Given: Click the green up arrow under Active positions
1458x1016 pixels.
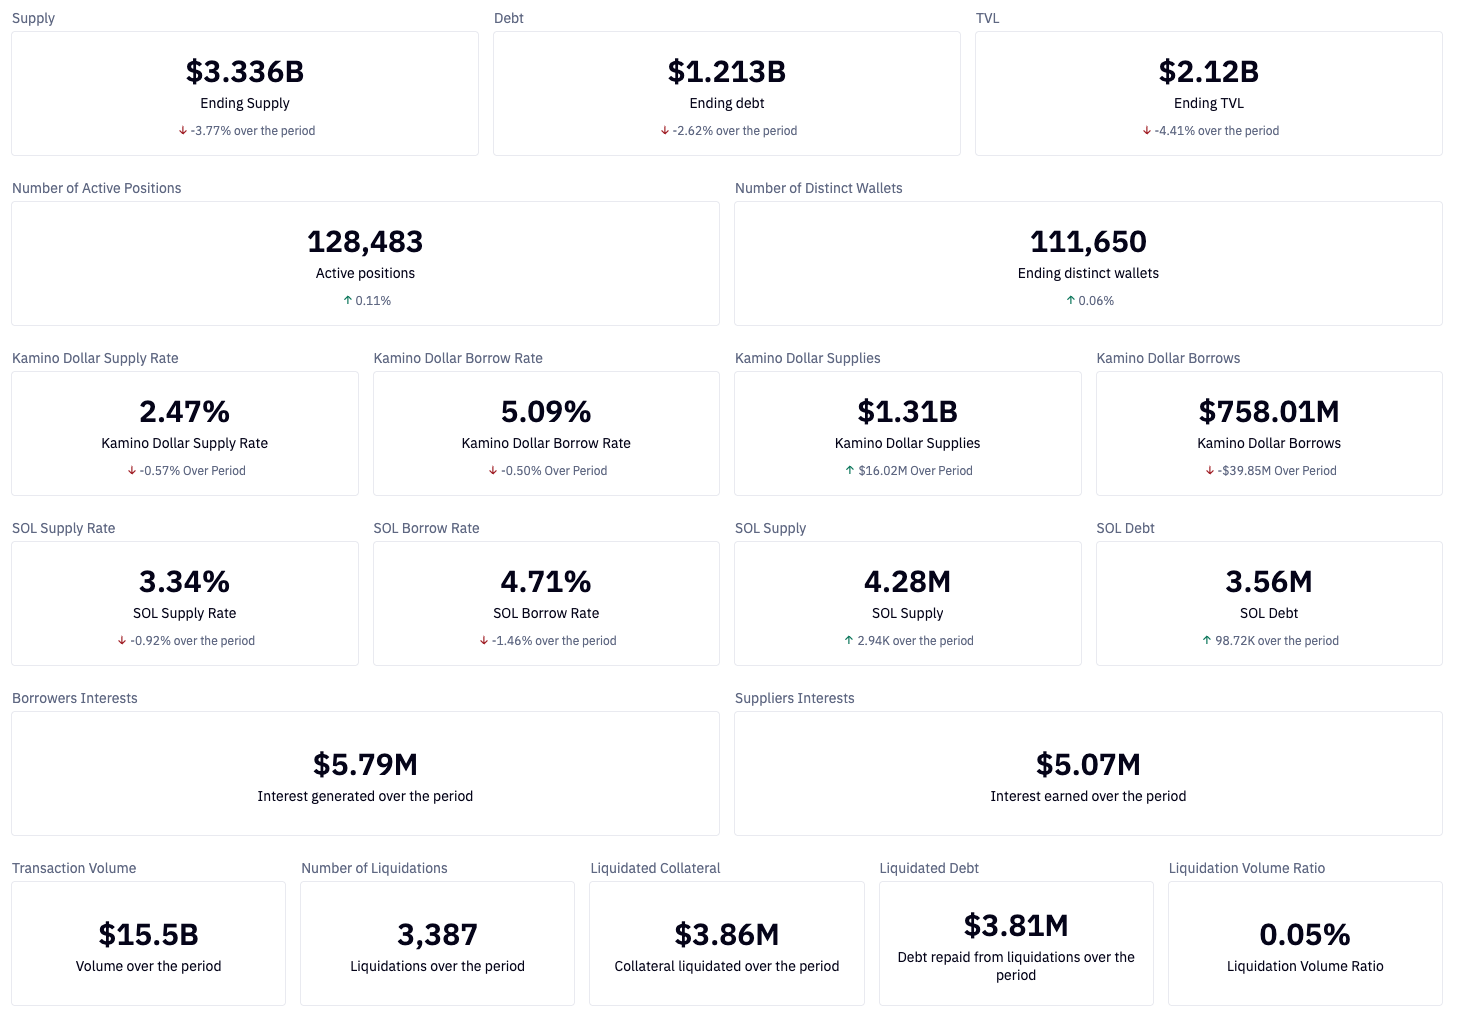Looking at the screenshot, I should click(347, 301).
